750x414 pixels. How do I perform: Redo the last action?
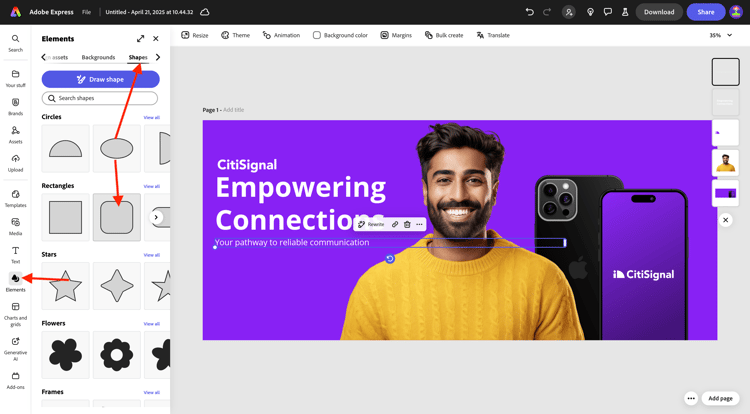coord(547,12)
